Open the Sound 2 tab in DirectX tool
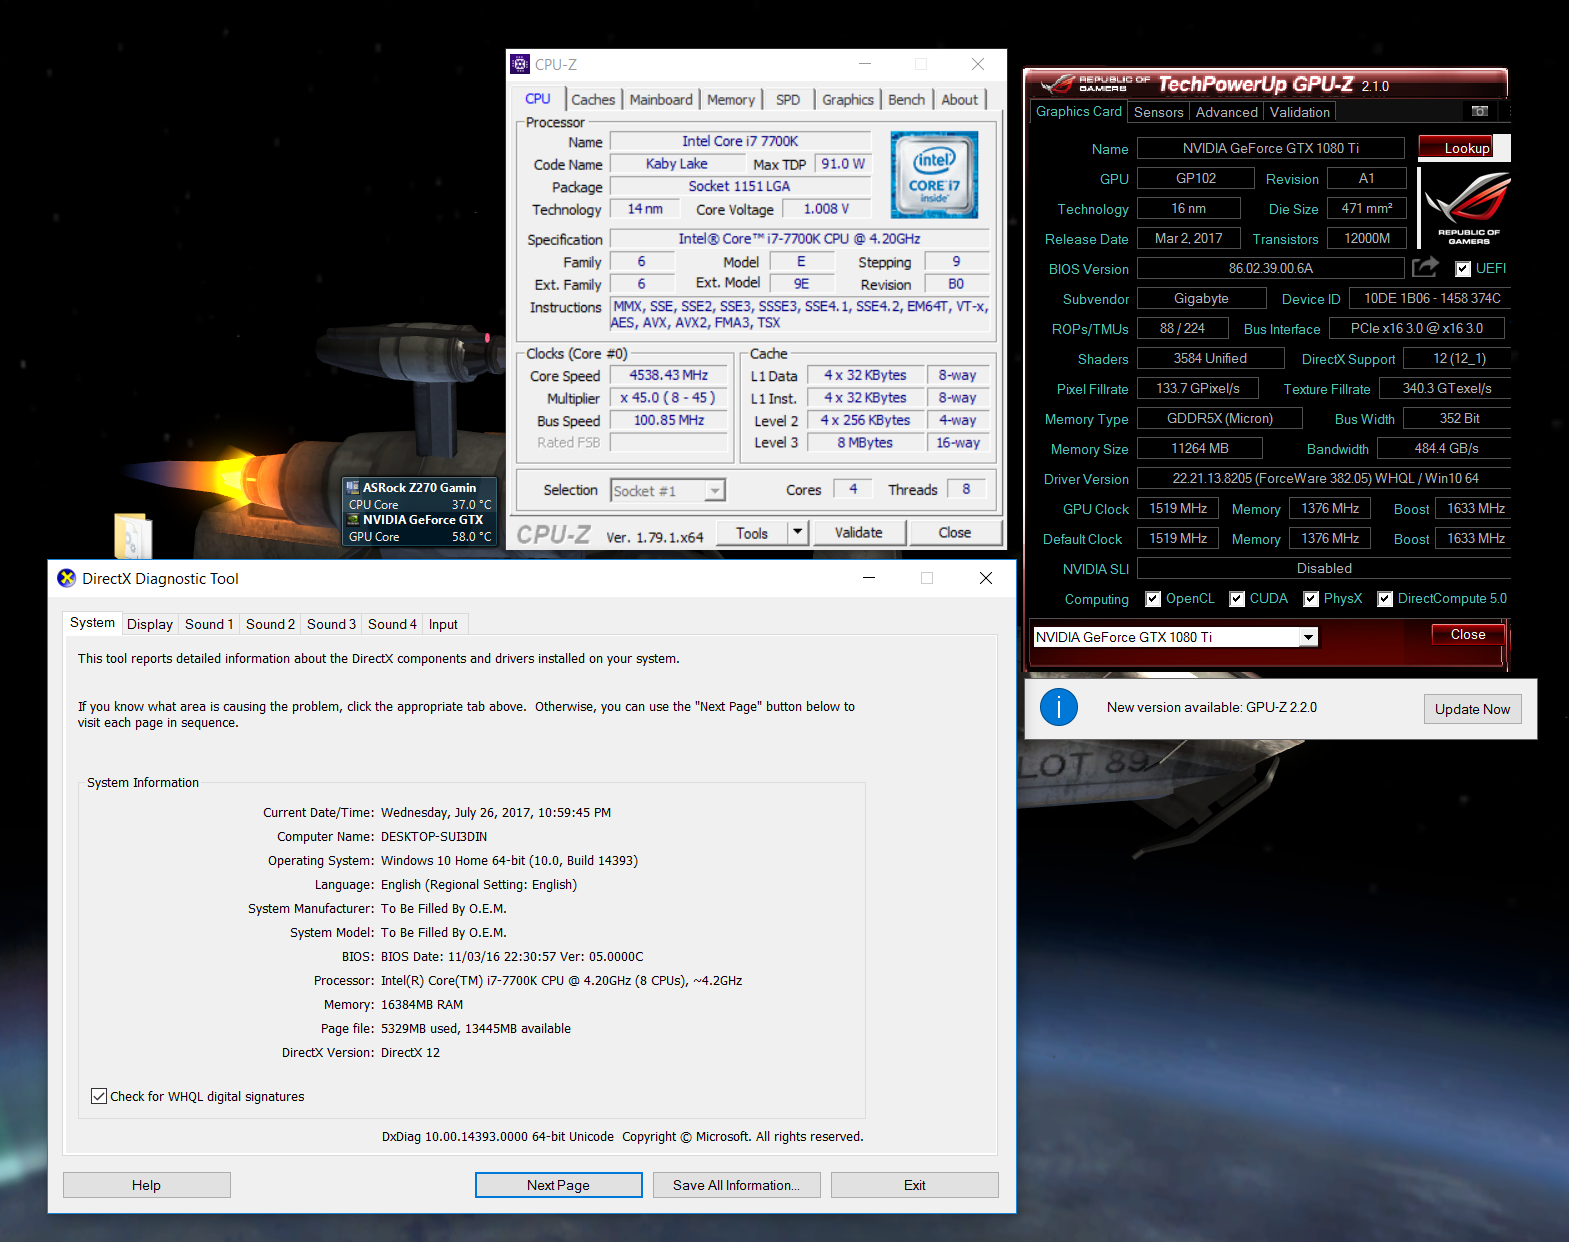 [270, 624]
